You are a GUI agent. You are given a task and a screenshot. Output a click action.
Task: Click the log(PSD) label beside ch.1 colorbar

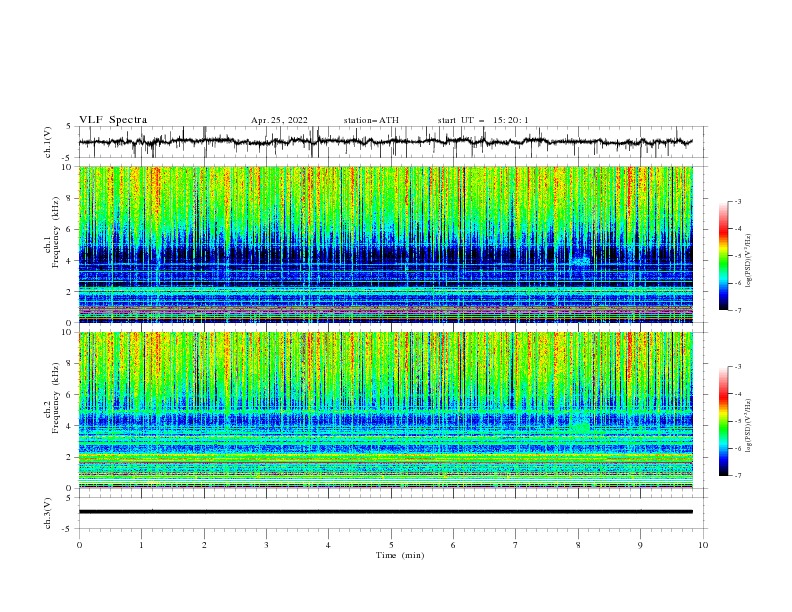[749, 260]
